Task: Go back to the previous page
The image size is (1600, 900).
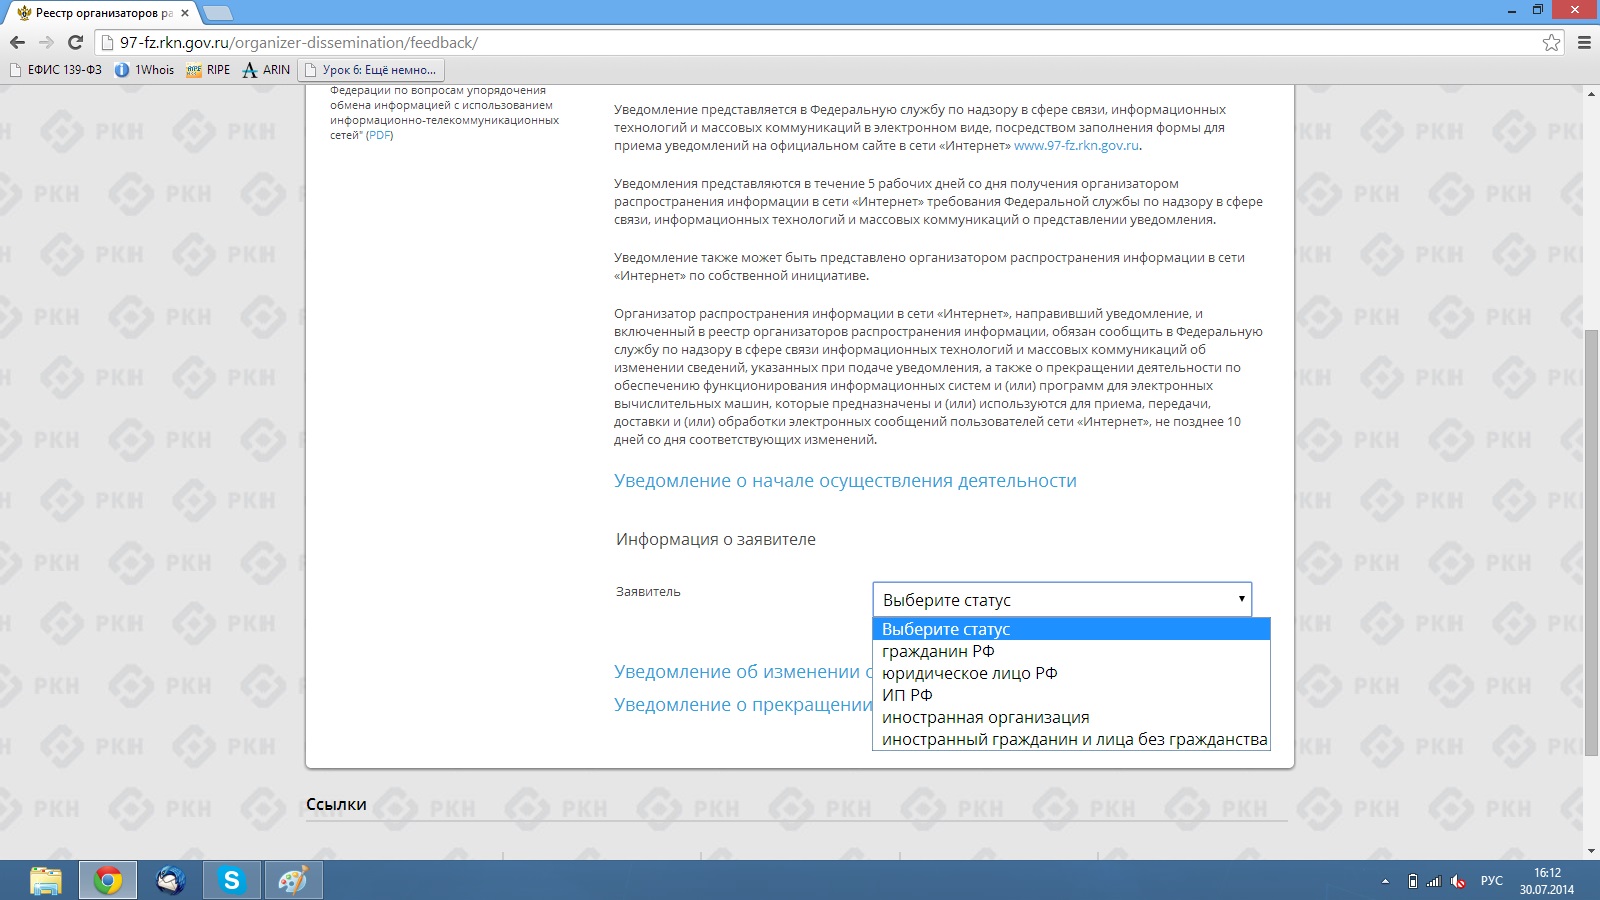Action: [x=17, y=42]
